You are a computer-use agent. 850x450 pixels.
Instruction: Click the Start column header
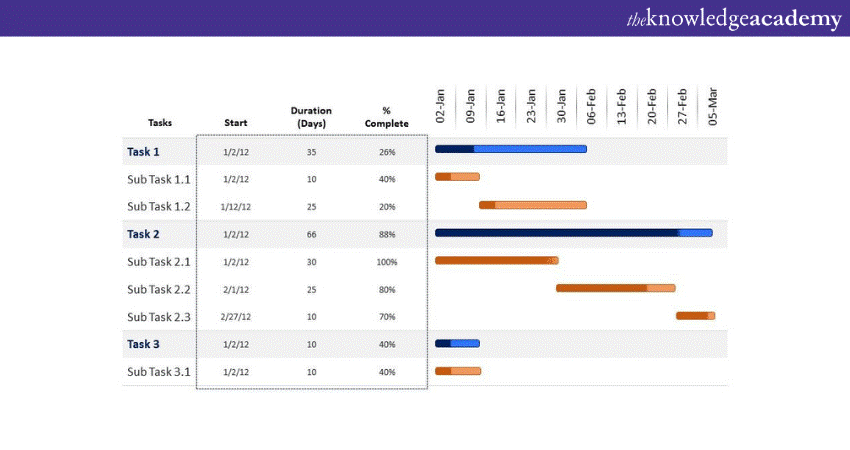point(236,123)
